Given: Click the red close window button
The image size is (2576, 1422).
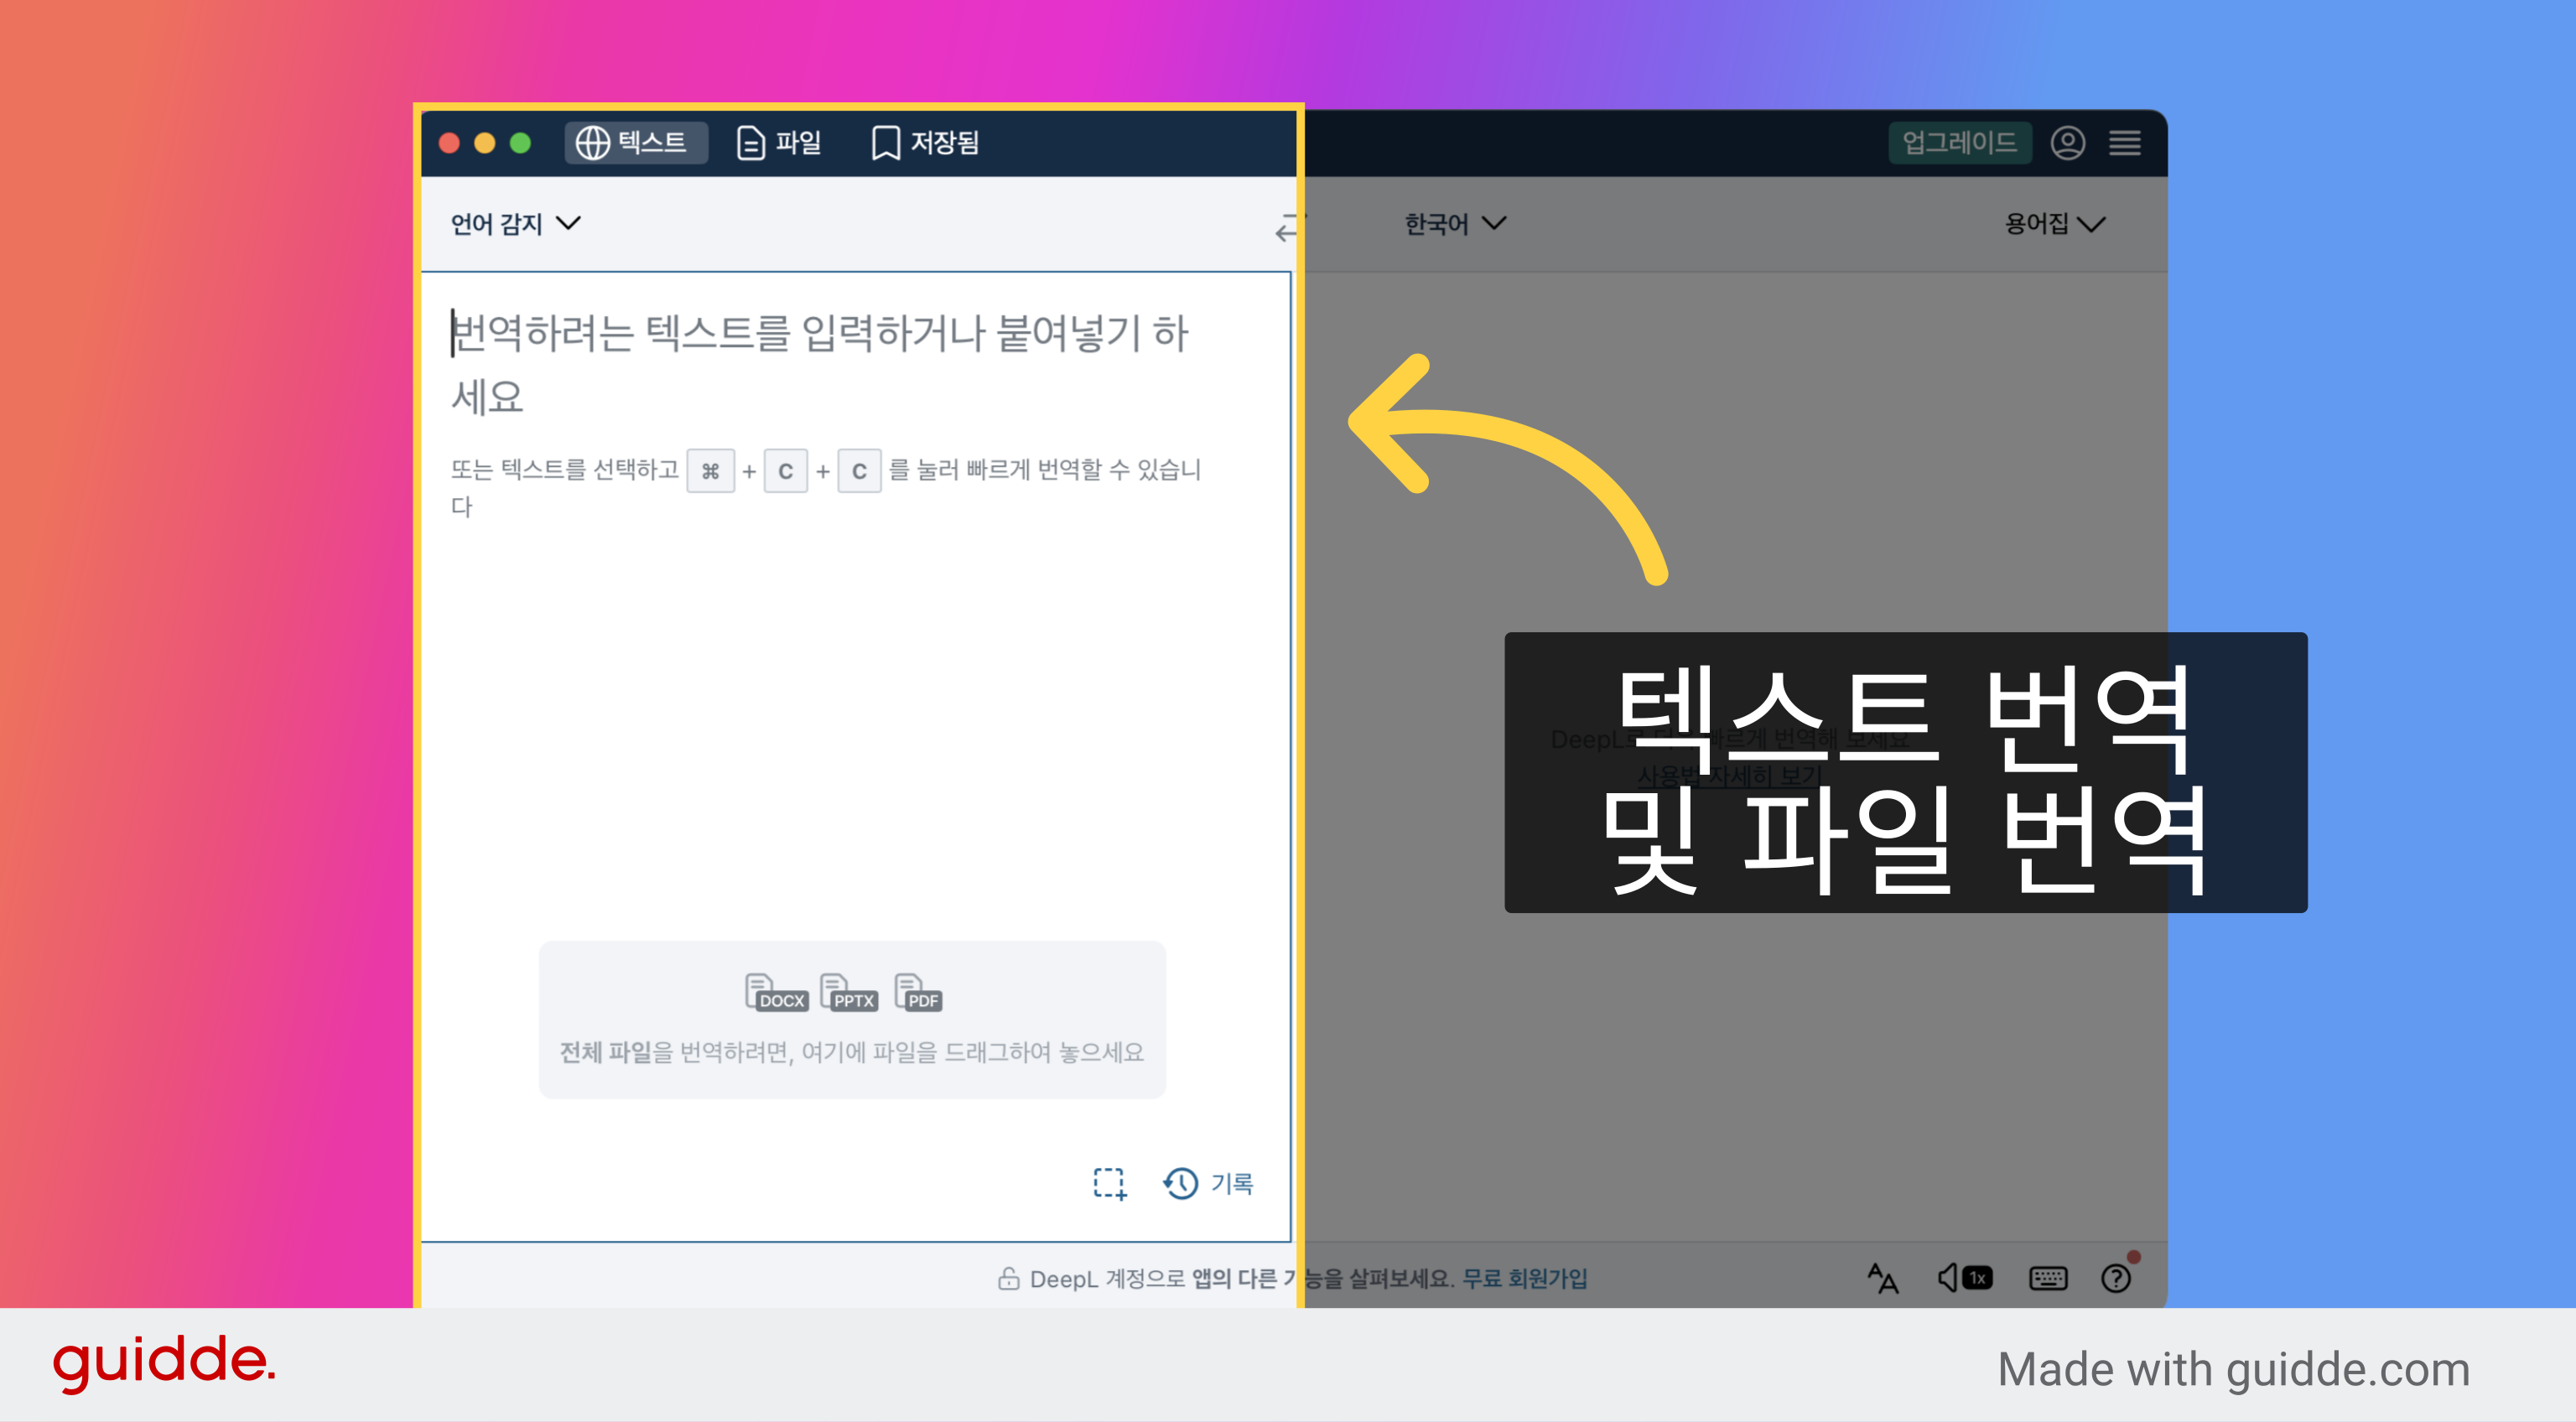Looking at the screenshot, I should point(449,143).
